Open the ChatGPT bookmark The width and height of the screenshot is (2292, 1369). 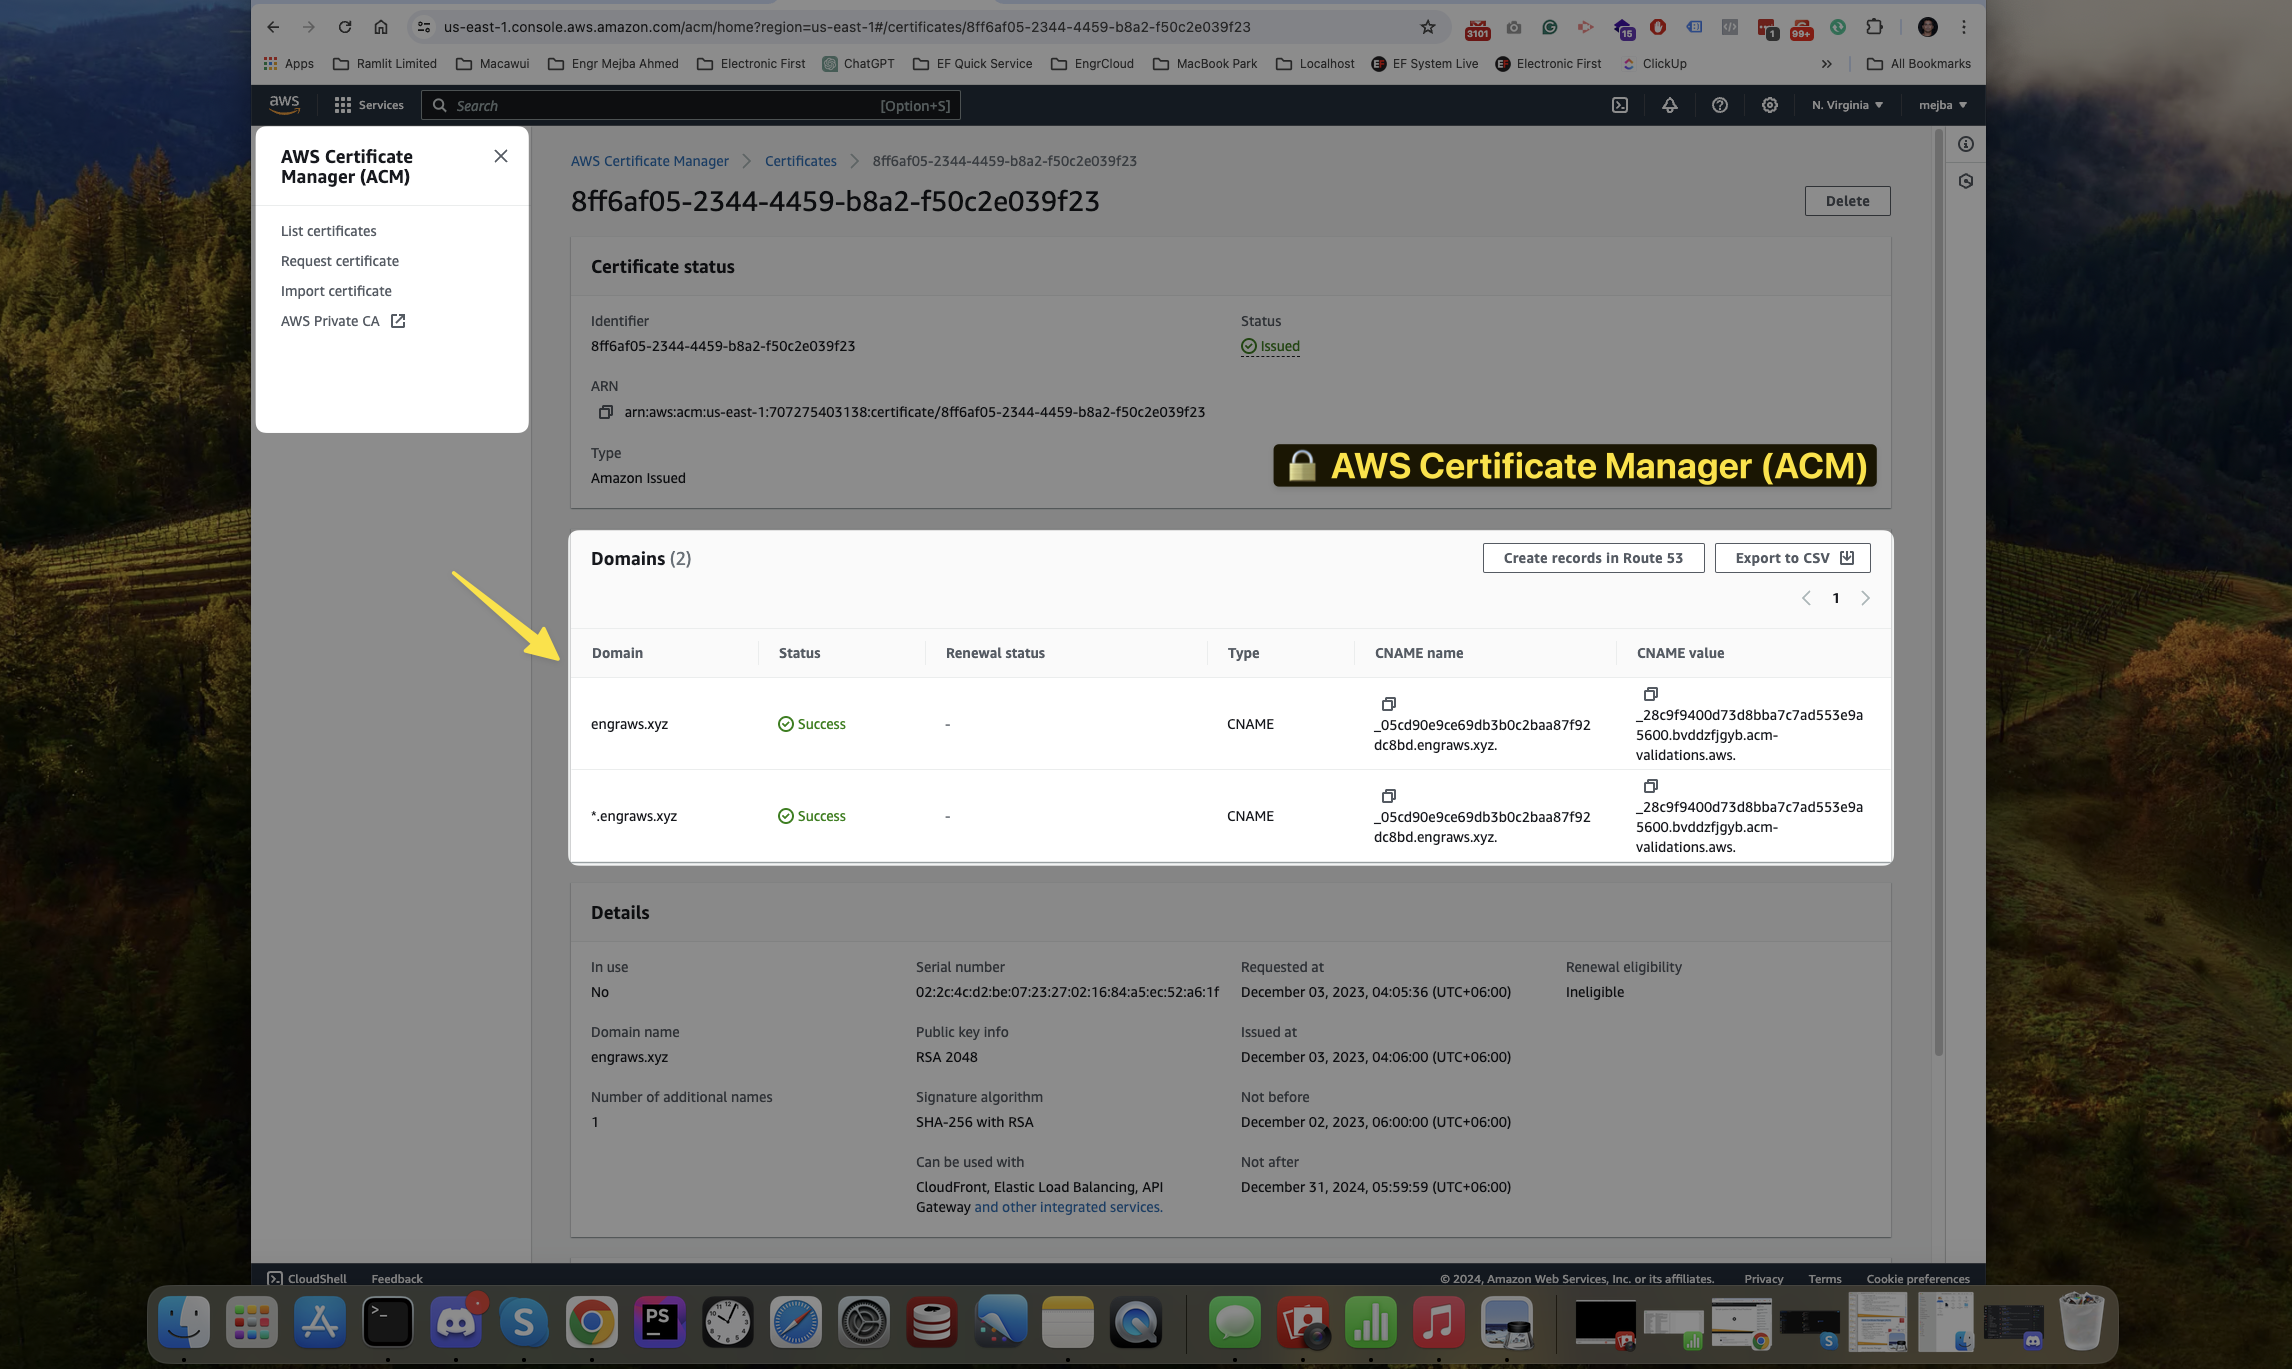pos(858,64)
